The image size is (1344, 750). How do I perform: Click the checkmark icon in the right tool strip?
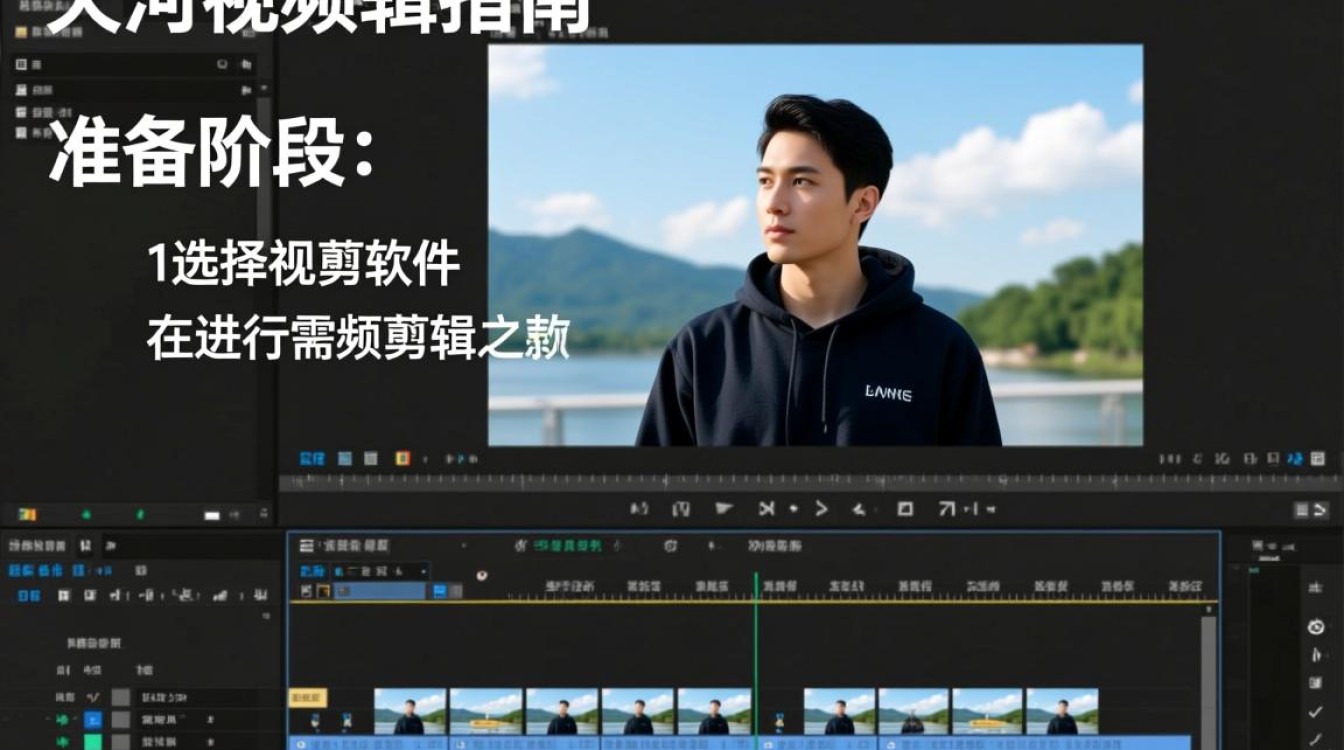[1316, 712]
